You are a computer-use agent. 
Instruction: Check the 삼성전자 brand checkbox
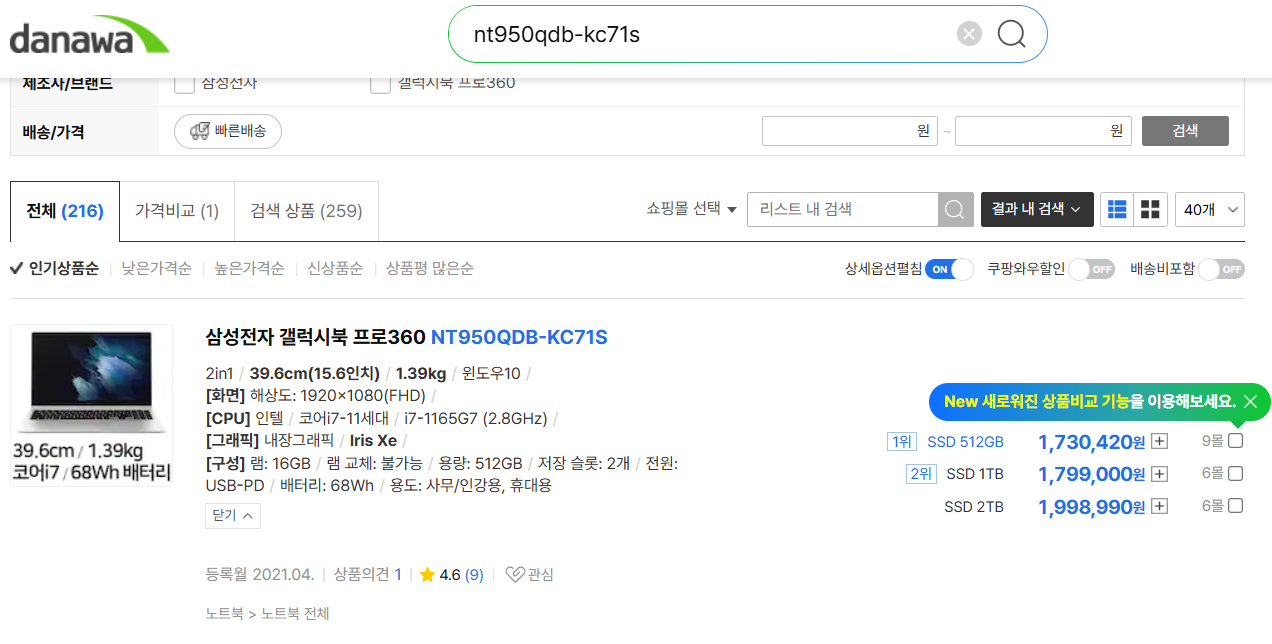pos(184,84)
